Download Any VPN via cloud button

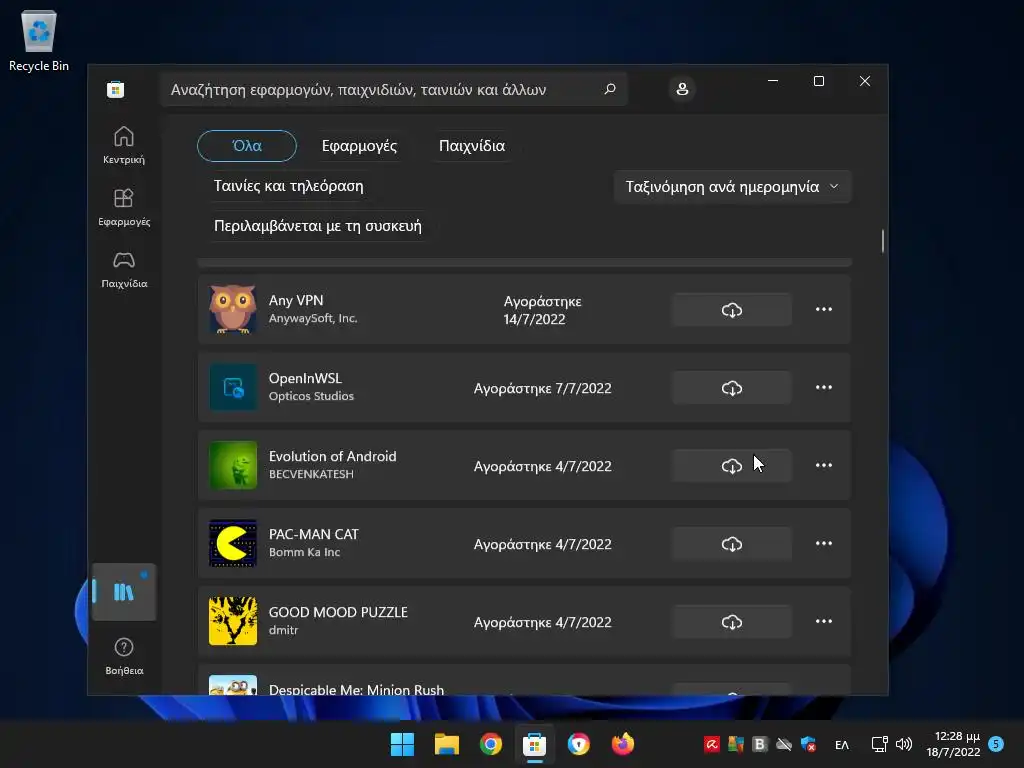[731, 310]
